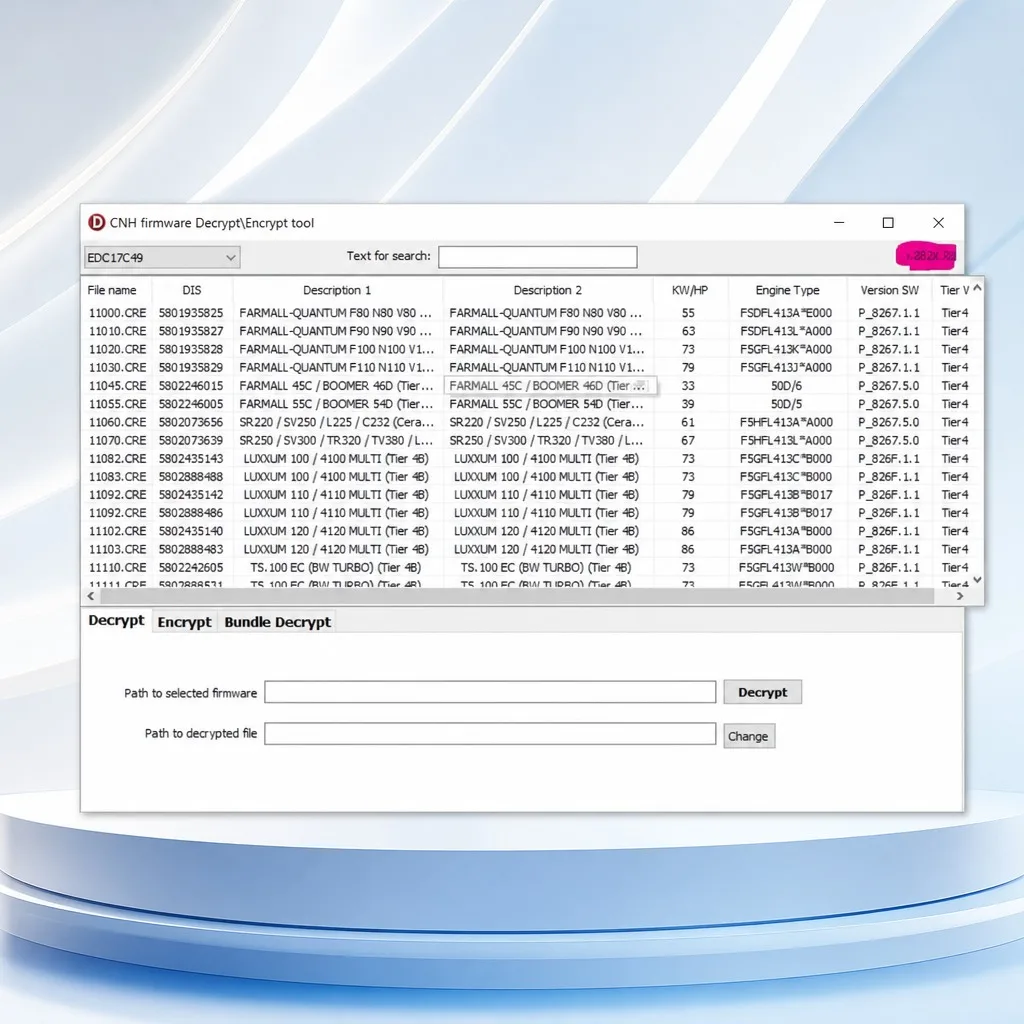Click the table scroll down arrow
Screen dimensions: 1024x1024
tap(977, 580)
